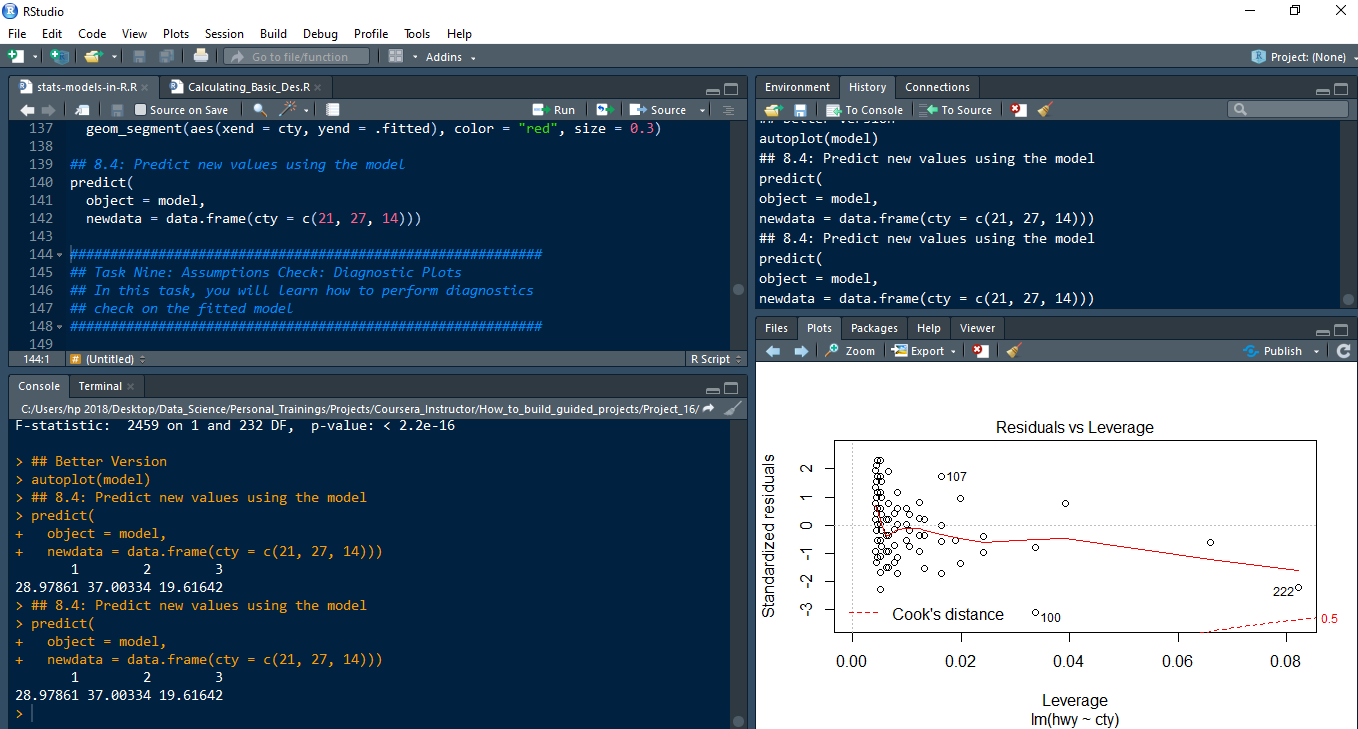1358x729 pixels.
Task: Open the code tools magic wand
Action: [288, 110]
